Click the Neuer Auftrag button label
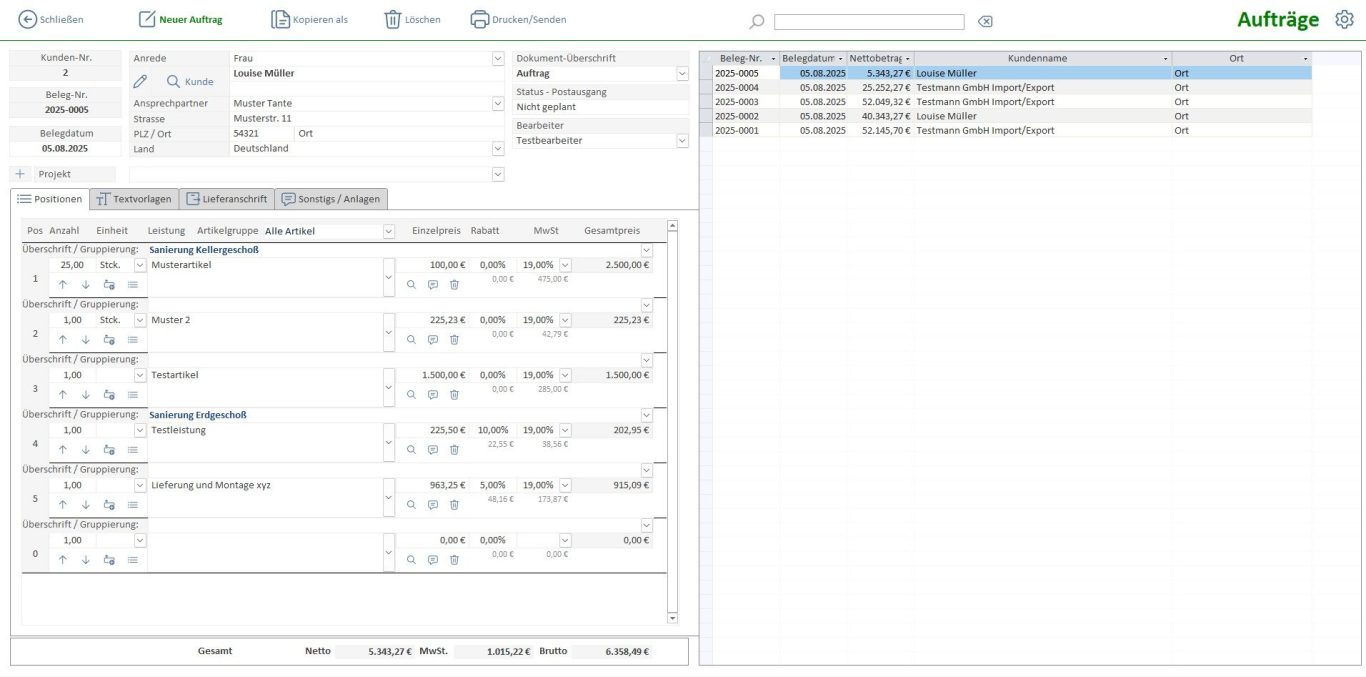 coord(191,20)
